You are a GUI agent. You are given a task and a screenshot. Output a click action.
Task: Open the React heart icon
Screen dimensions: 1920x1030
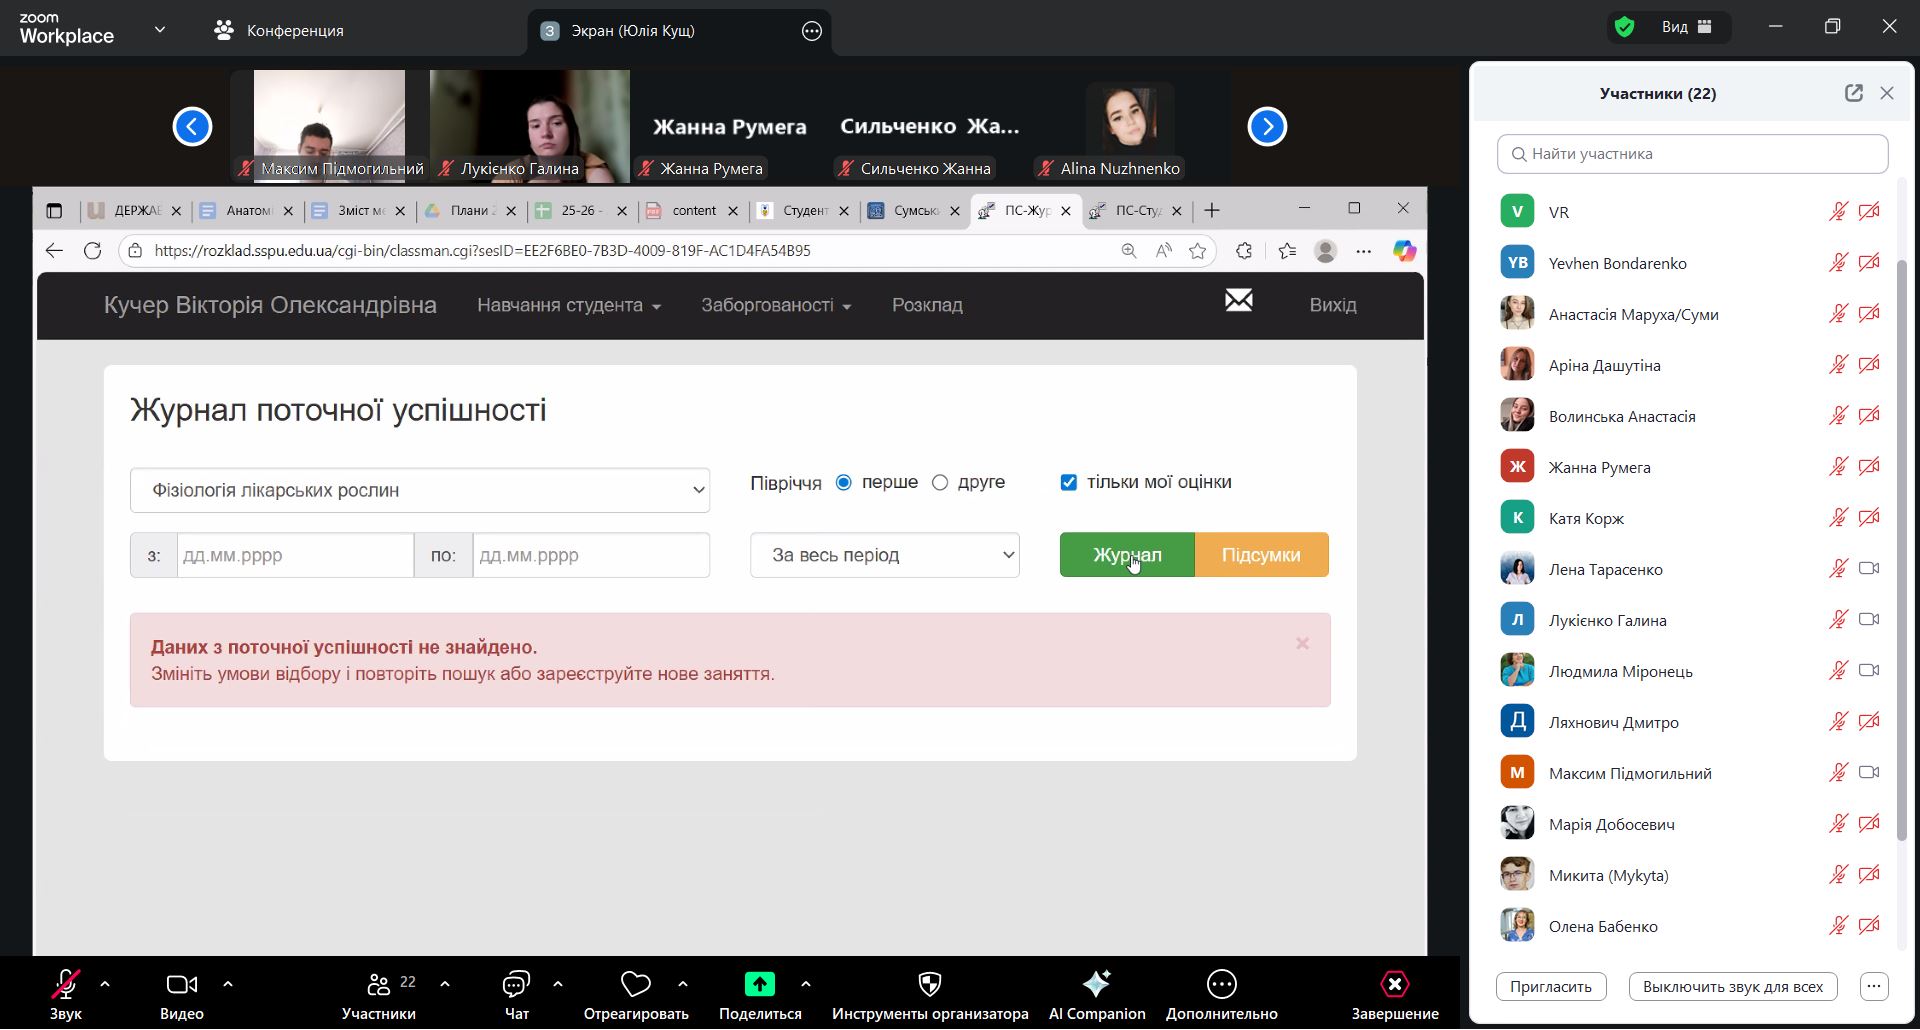635,985
